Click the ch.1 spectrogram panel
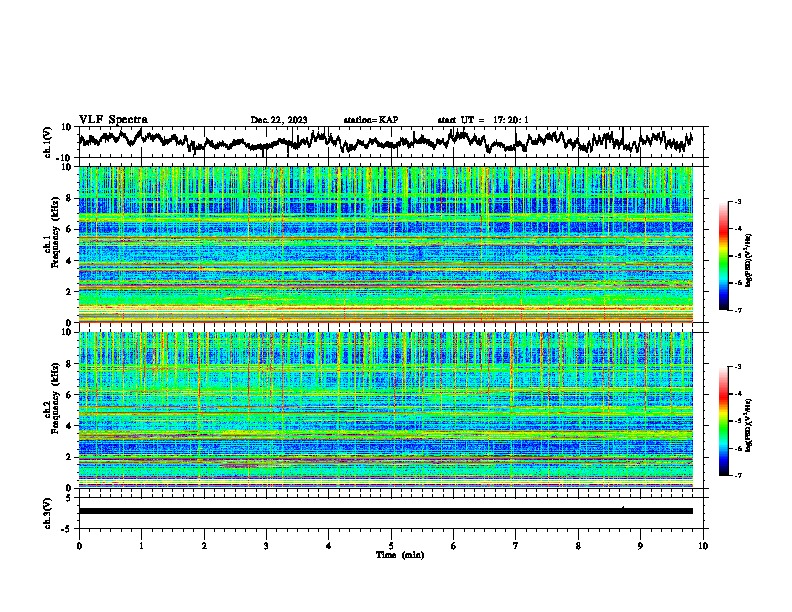The height and width of the screenshot is (612, 792). (x=385, y=244)
